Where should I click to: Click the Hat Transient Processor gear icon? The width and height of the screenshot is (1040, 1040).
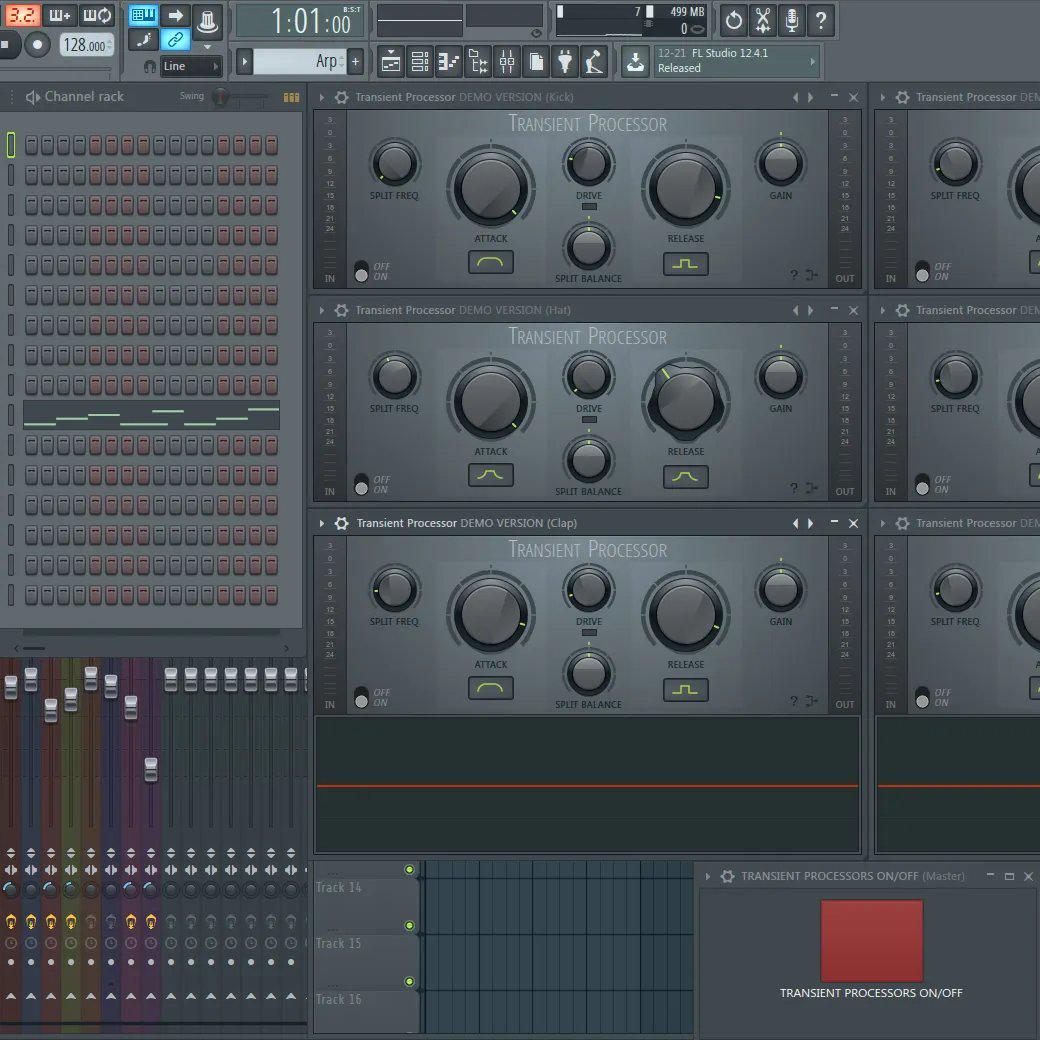(x=342, y=310)
